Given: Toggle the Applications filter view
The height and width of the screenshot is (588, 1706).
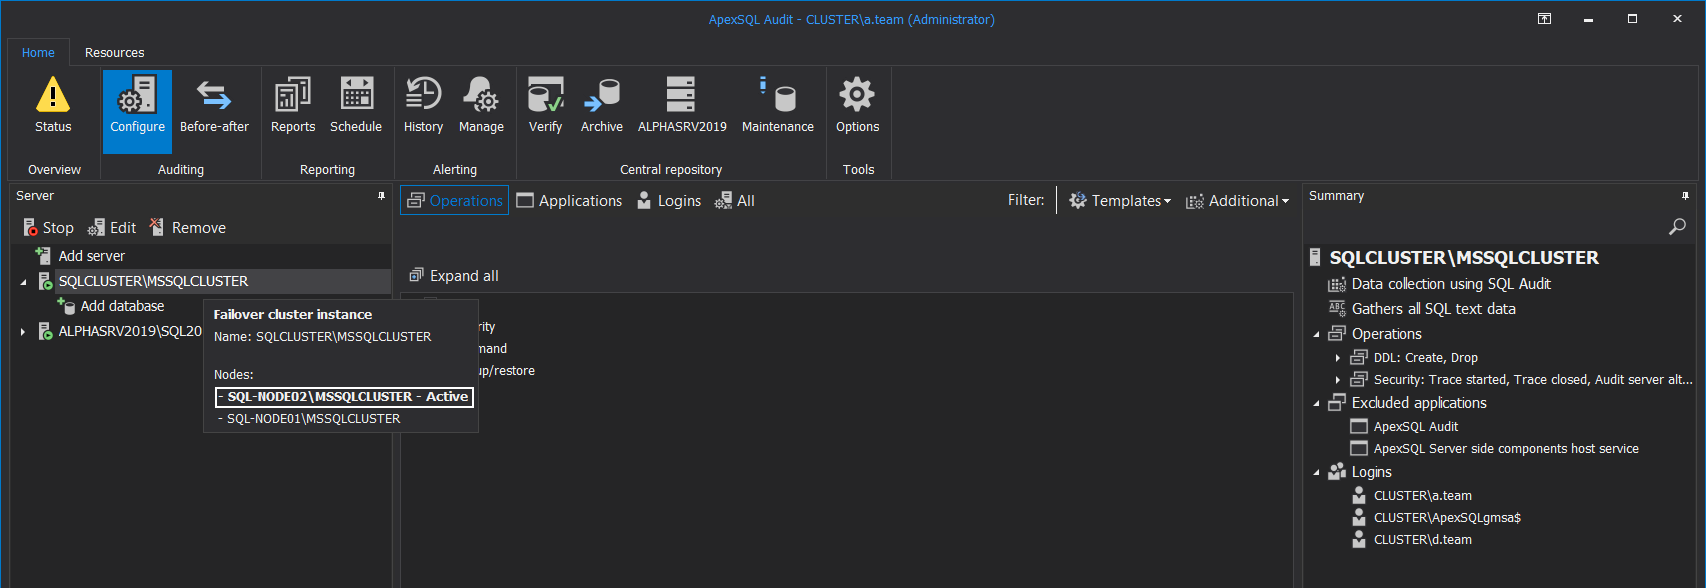Looking at the screenshot, I should [569, 201].
